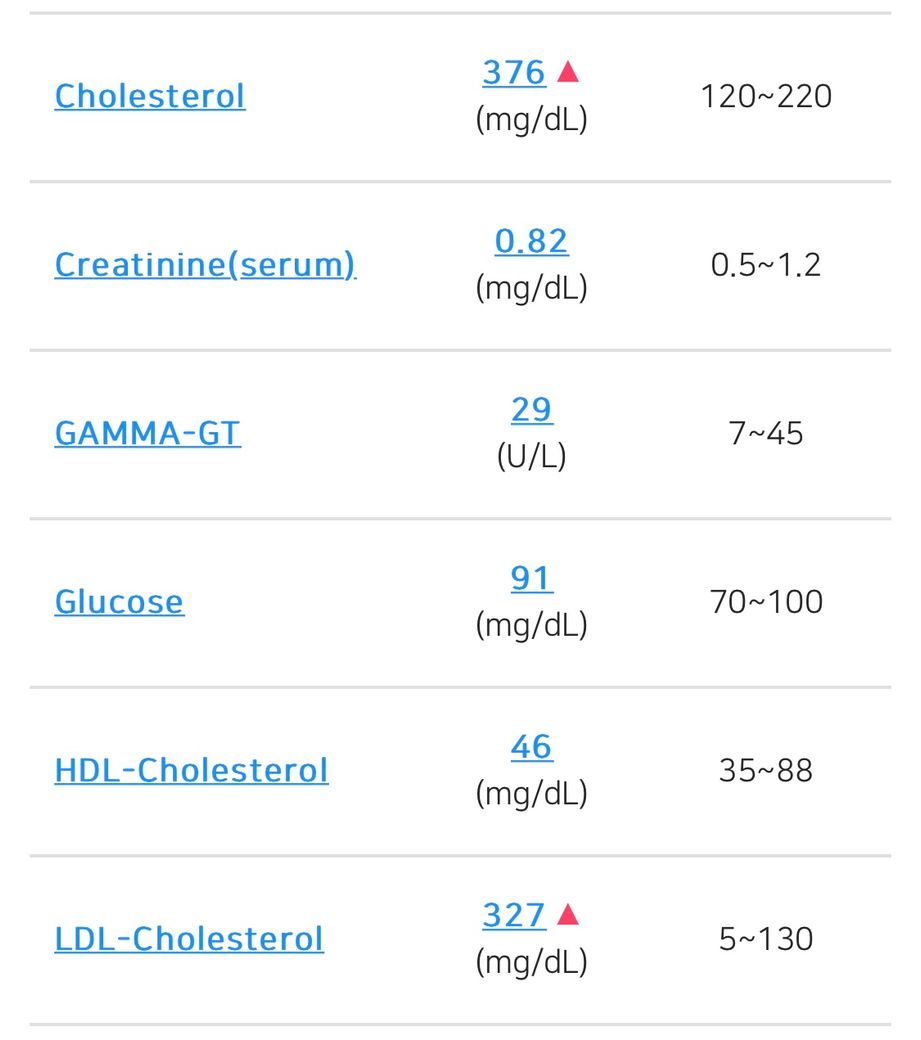Click the LDL-Cholesterol result value 327
This screenshot has height=1040, width=921.
(x=514, y=915)
